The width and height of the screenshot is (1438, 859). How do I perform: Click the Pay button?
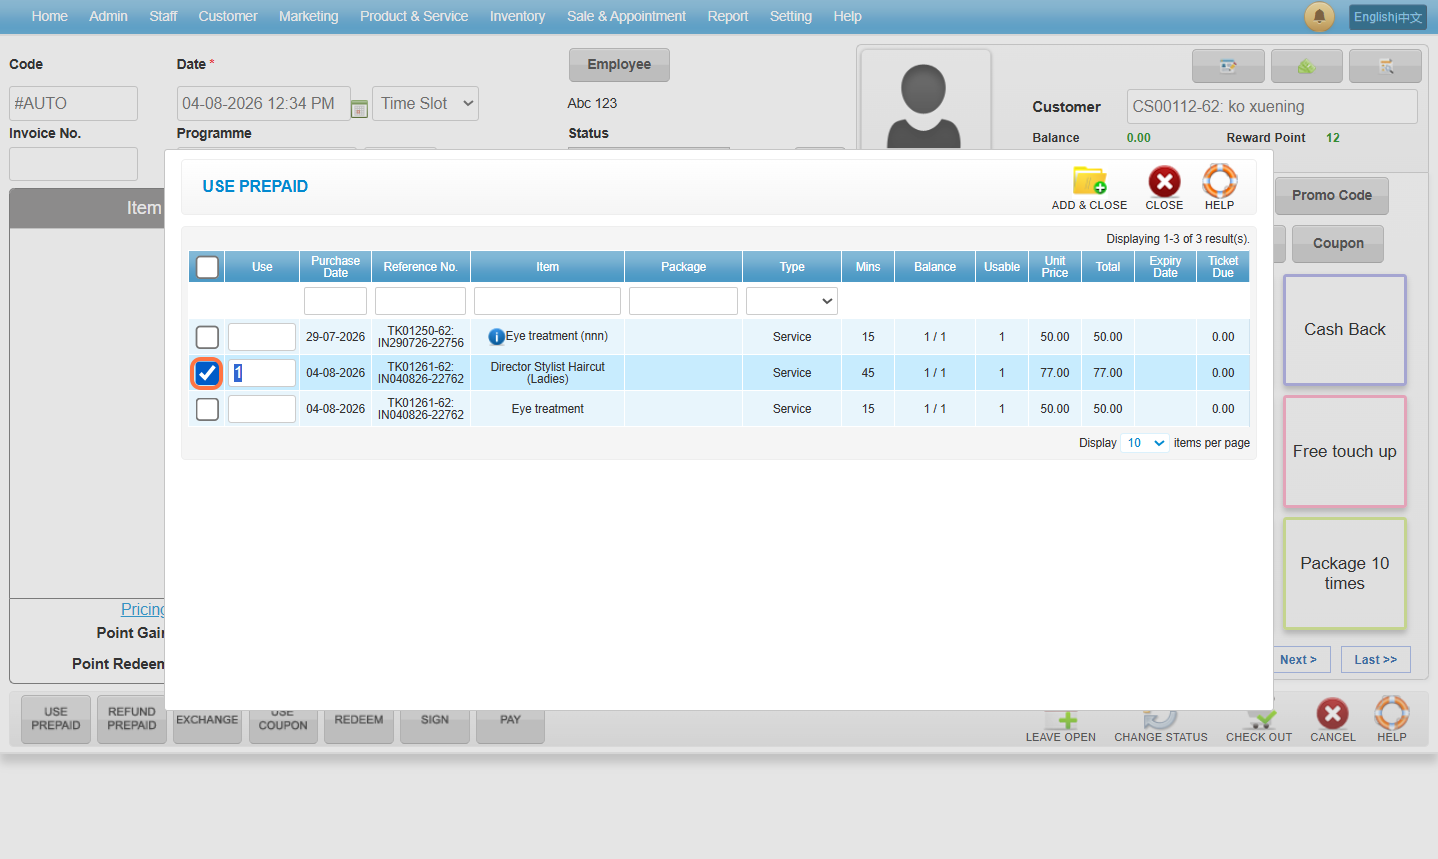[510, 726]
